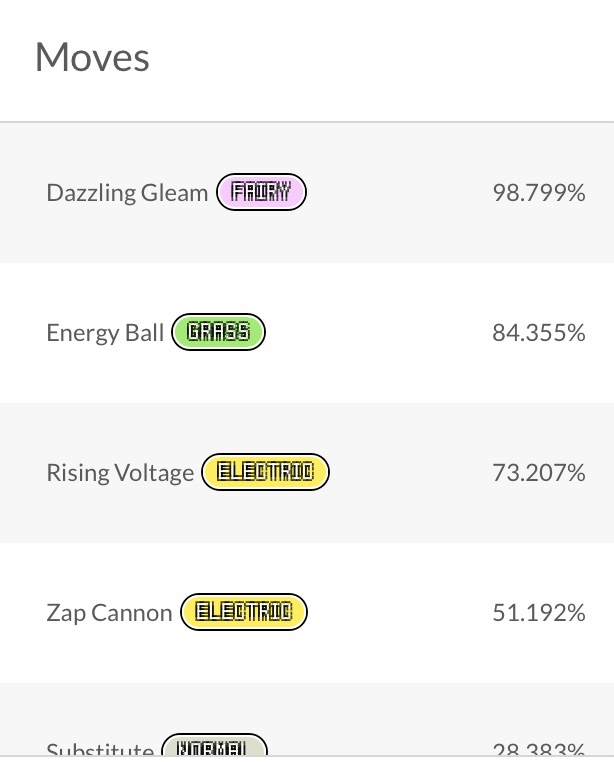Select Rising Voltage's Electric type badge

pyautogui.click(x=265, y=472)
